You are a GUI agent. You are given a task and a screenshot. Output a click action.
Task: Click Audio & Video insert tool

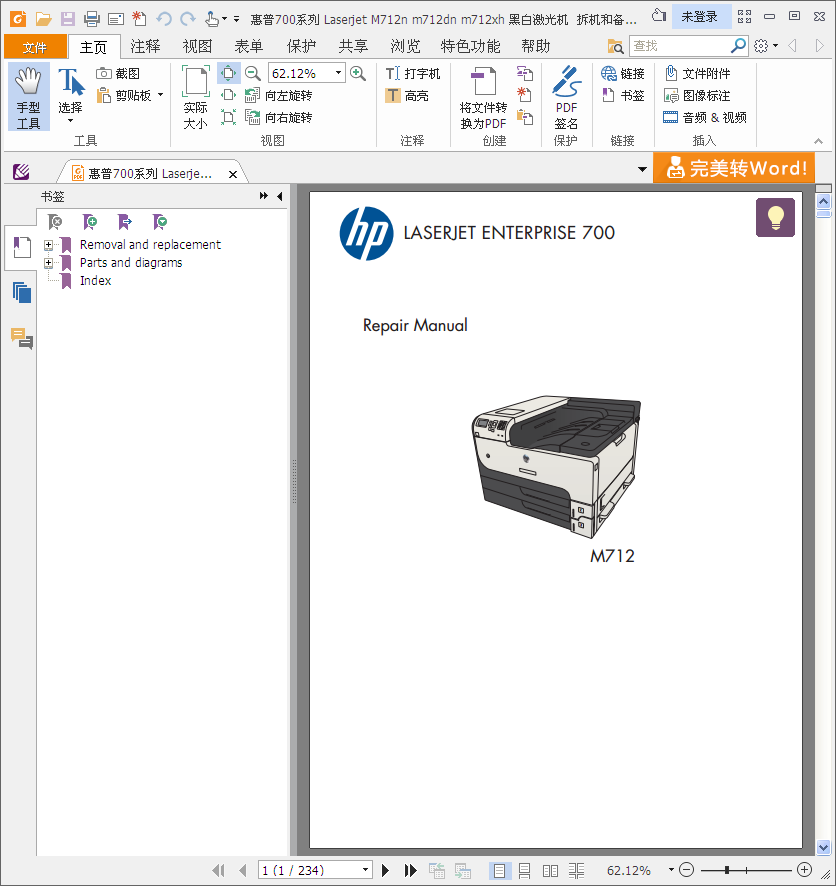click(x=705, y=118)
